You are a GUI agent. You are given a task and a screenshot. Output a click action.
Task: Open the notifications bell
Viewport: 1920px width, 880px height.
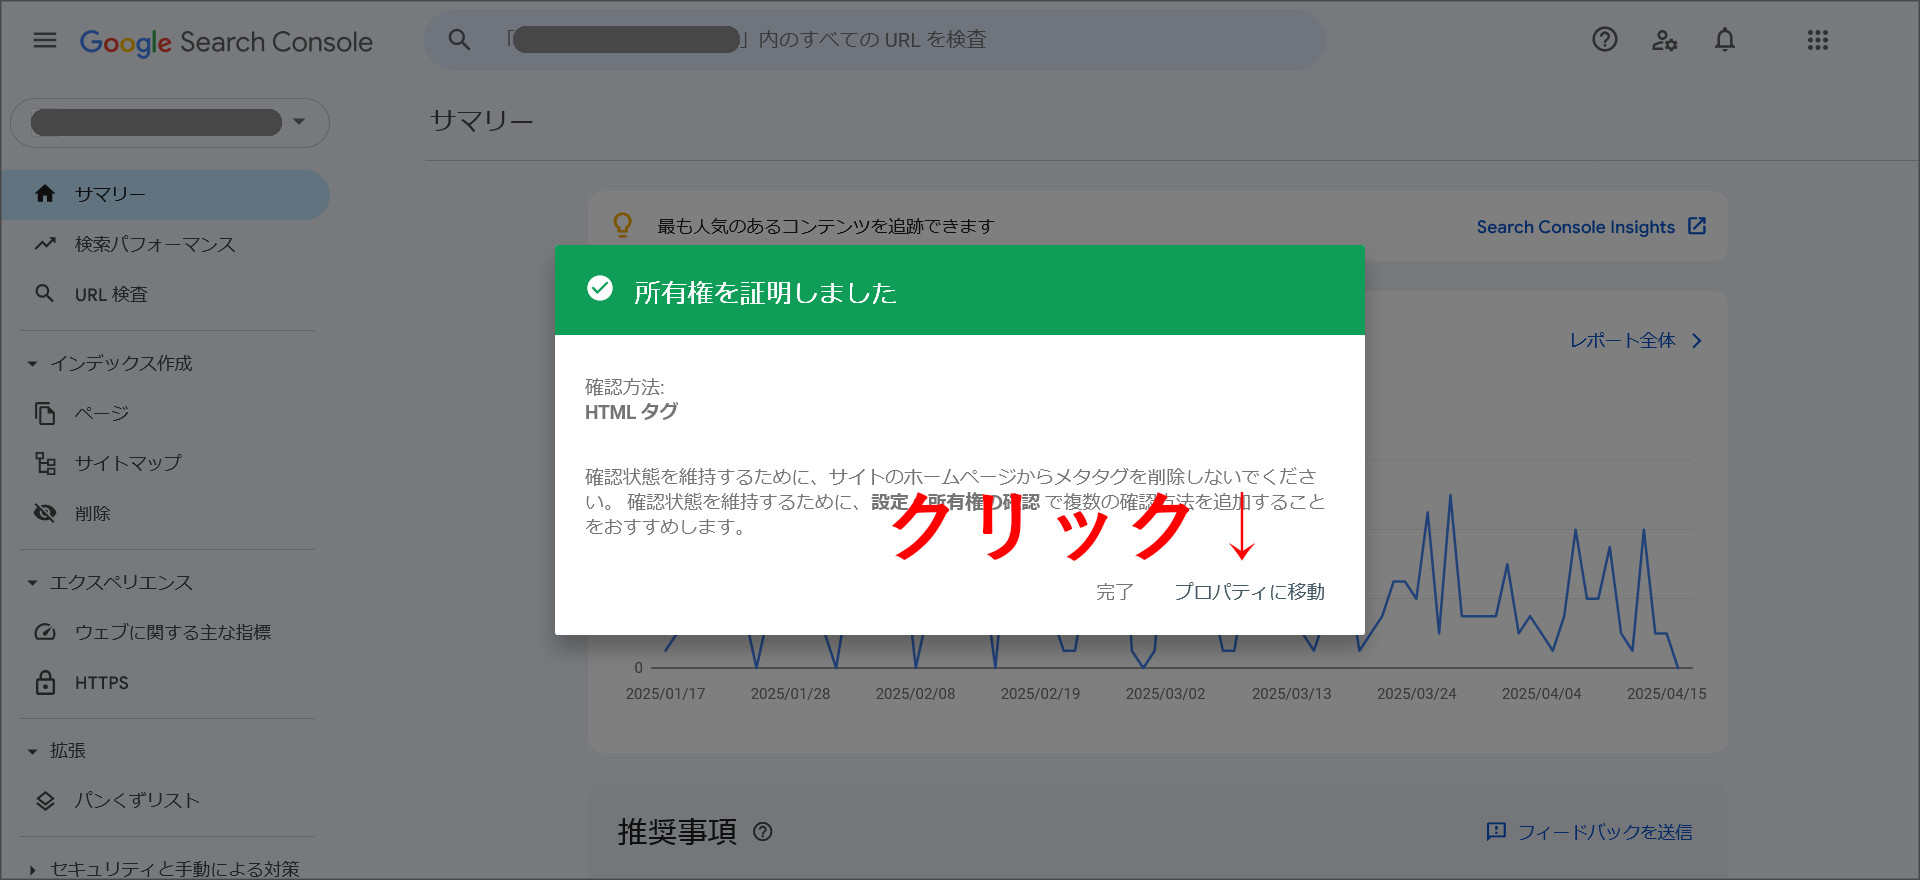pyautogui.click(x=1725, y=40)
